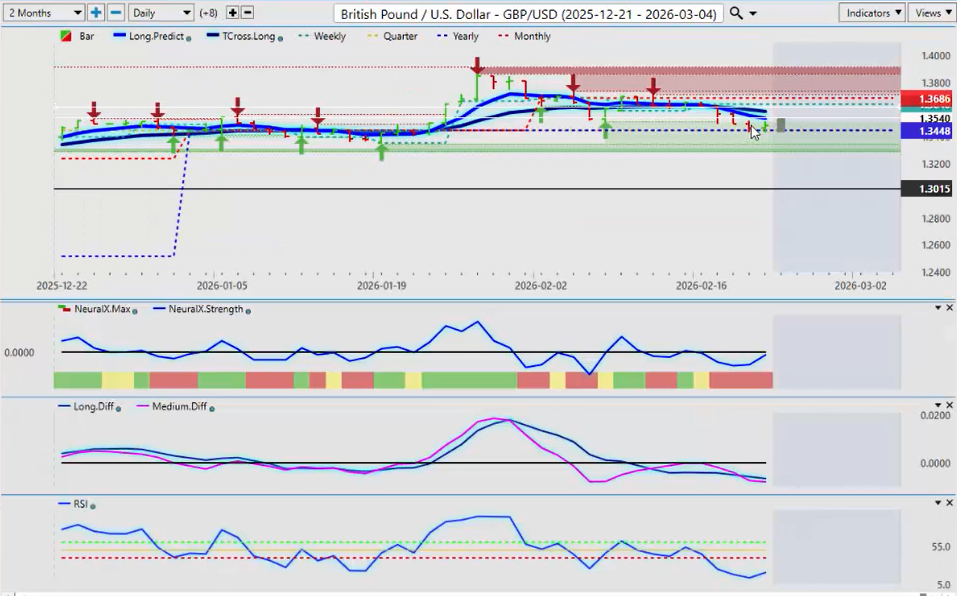Toggle the TCross.Long line in the legend
This screenshot has width=957, height=596.
243,36
